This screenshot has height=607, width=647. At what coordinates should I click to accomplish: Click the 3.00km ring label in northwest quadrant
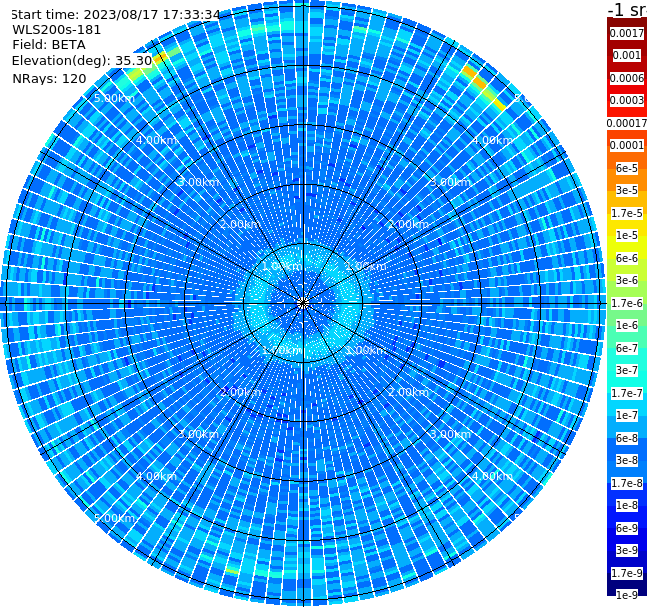click(x=198, y=182)
